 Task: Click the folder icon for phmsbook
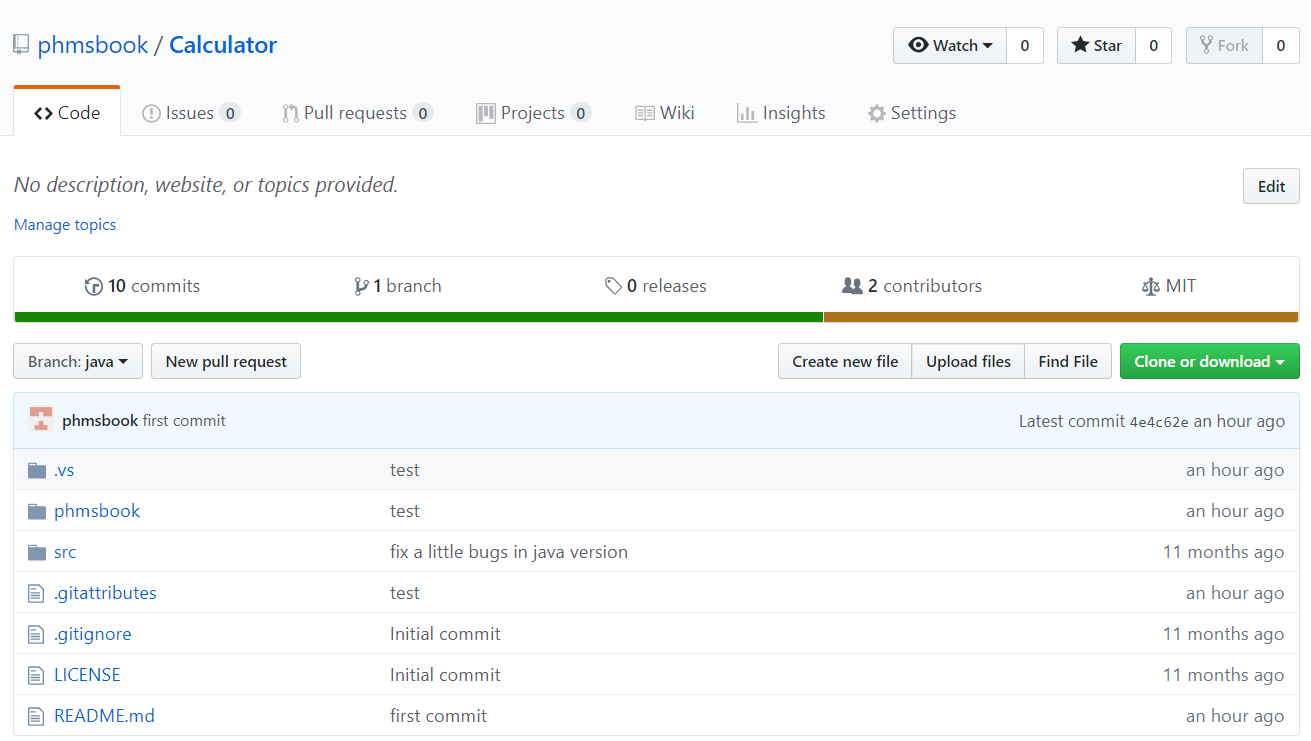(x=37, y=511)
